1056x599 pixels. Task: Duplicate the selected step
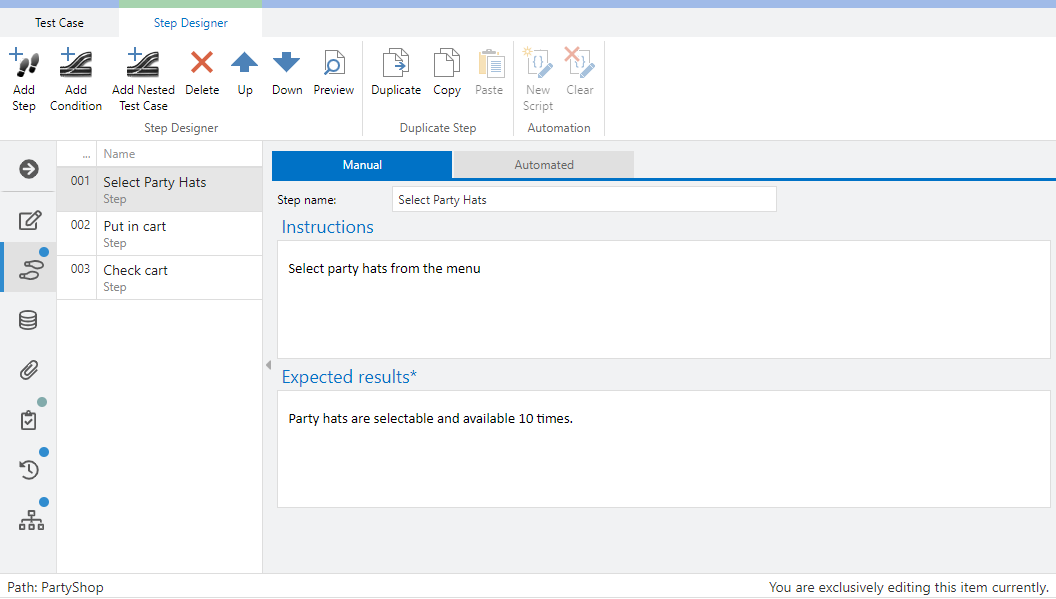(x=396, y=65)
